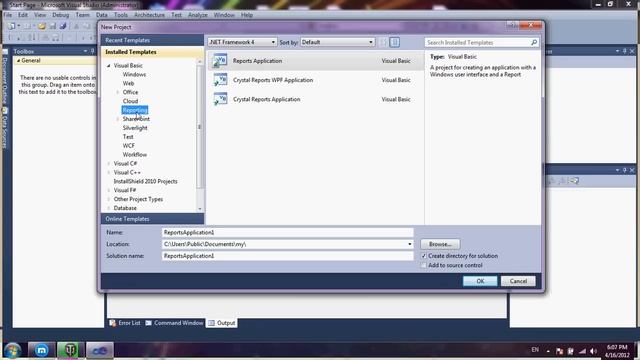Select the Installed Templates header
This screenshot has height=360, width=640.
[x=152, y=52]
